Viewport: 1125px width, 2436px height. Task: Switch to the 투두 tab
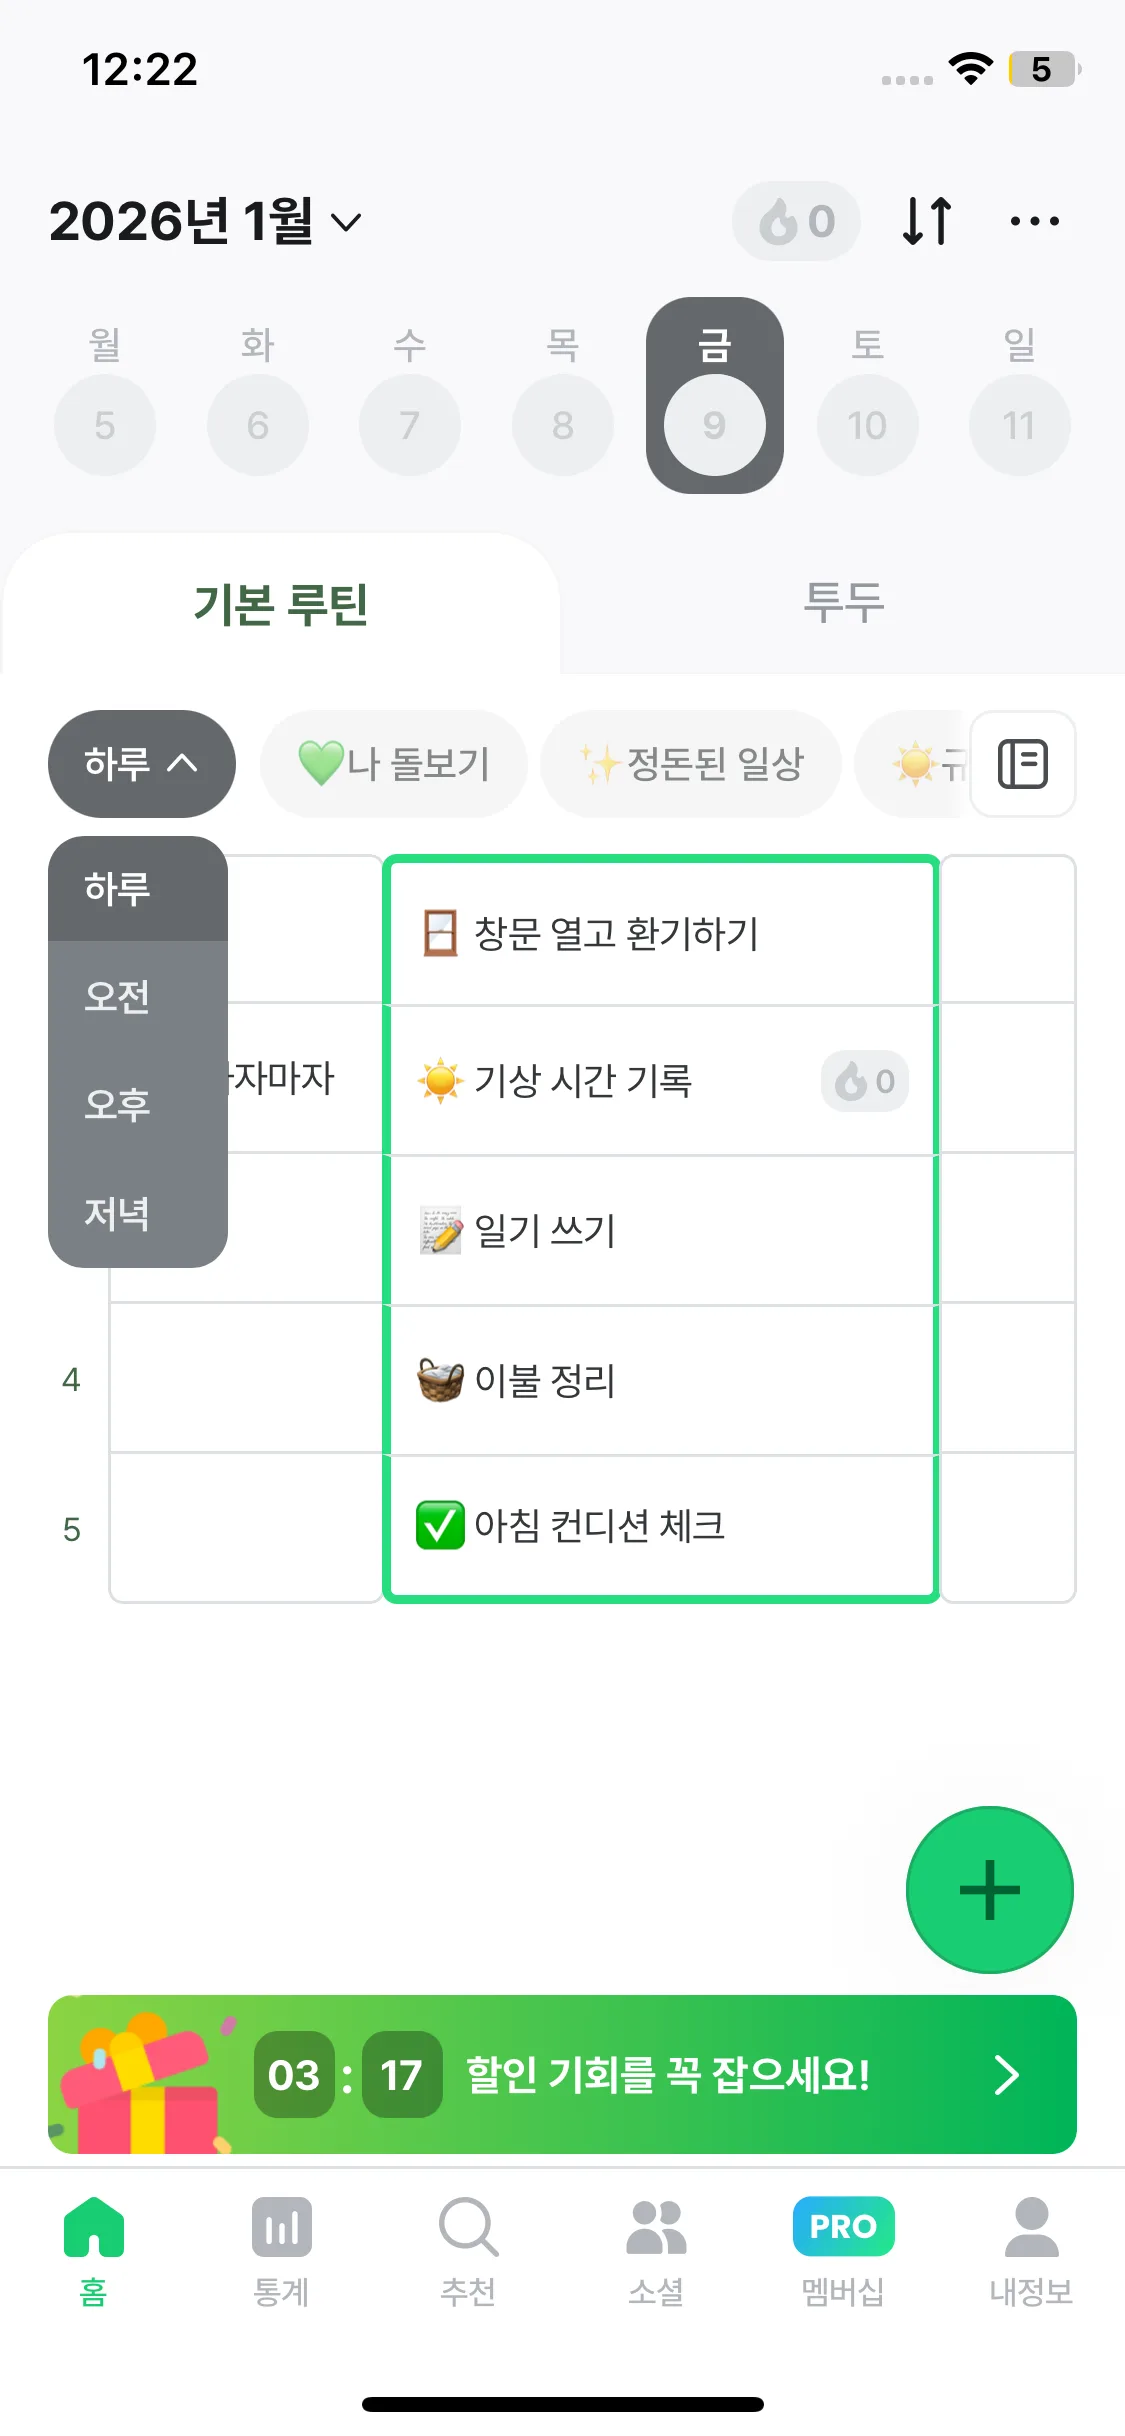(x=843, y=603)
